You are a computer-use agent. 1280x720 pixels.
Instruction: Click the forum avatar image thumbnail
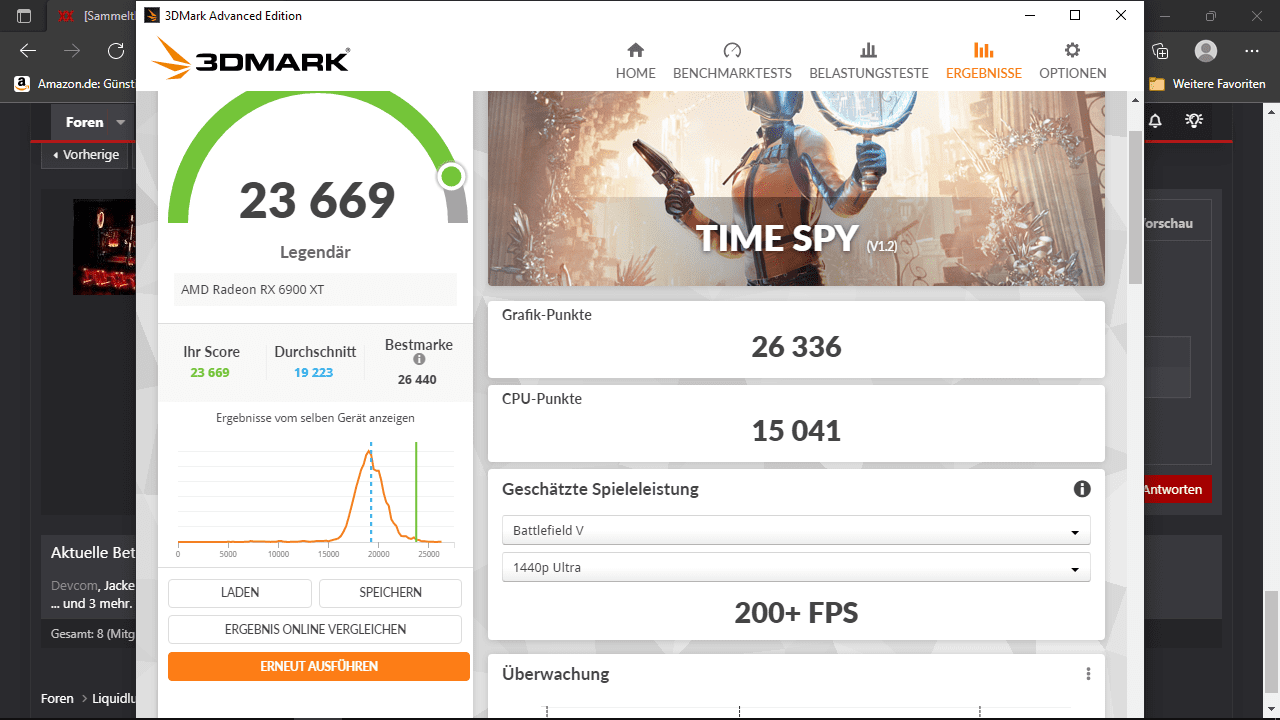[x=105, y=246]
